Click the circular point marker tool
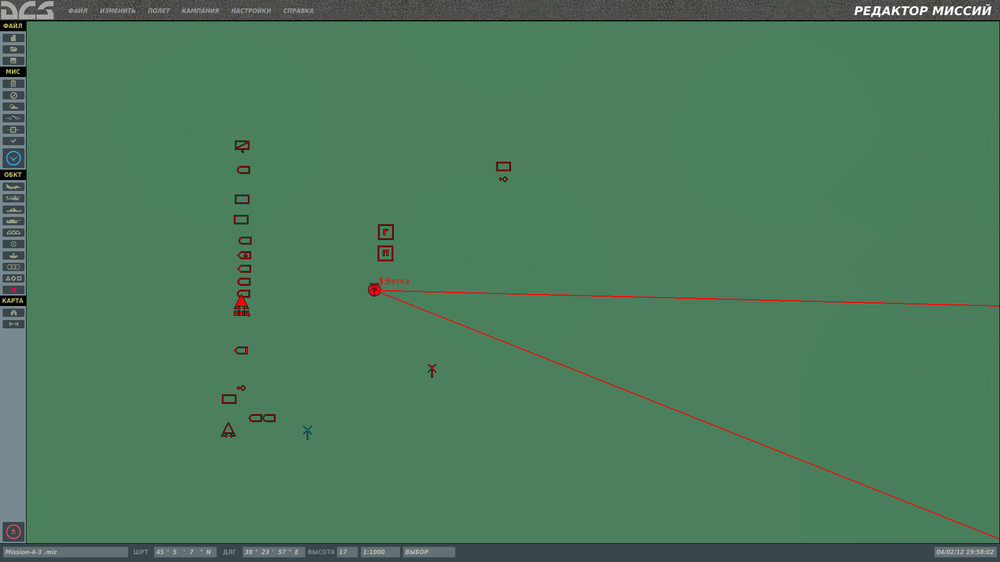The width and height of the screenshot is (1000, 562). coord(13,244)
